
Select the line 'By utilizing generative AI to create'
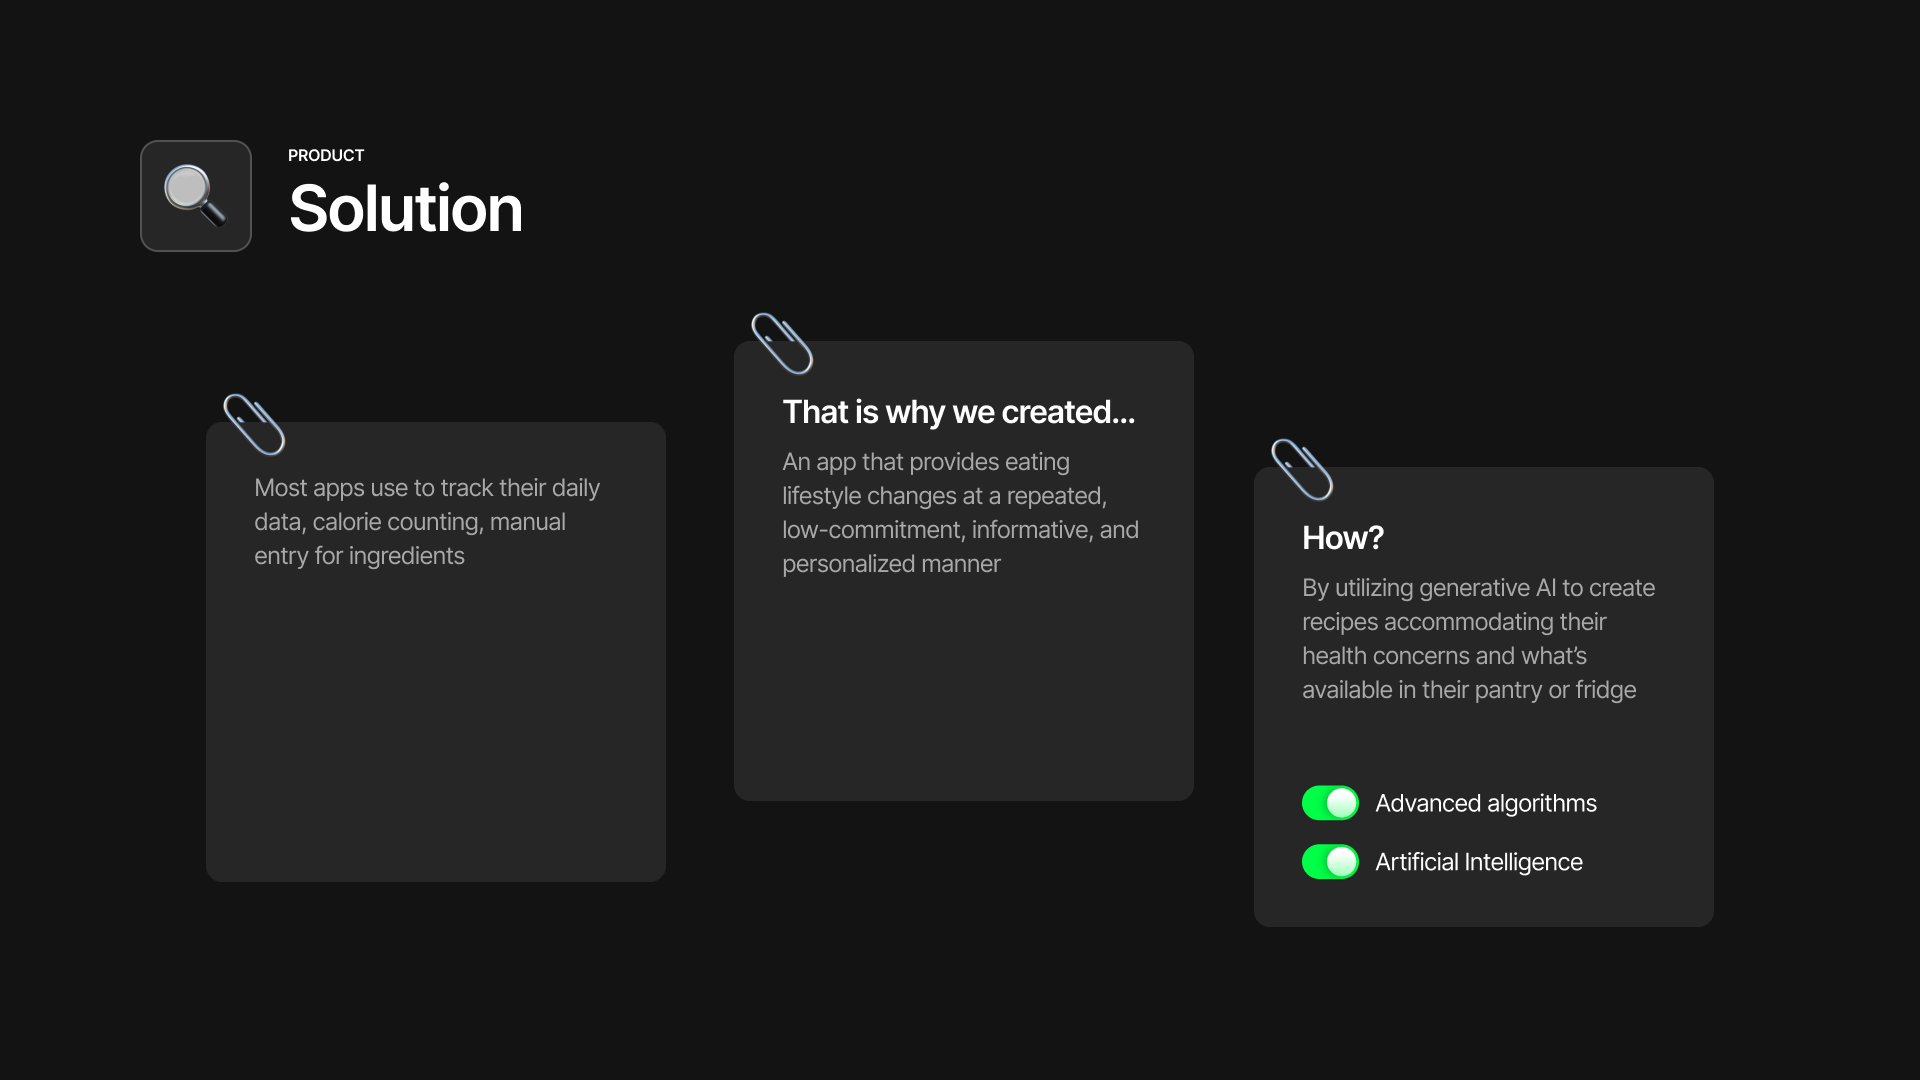1478,588
